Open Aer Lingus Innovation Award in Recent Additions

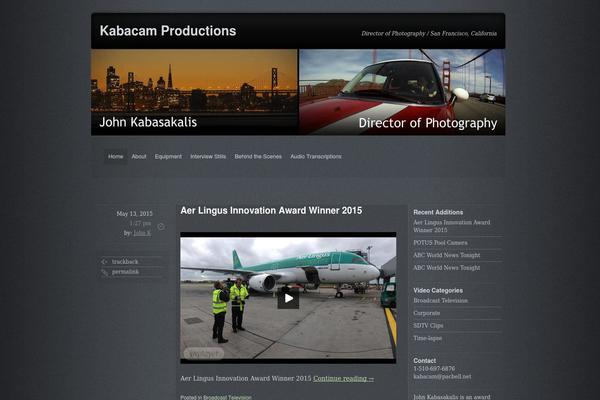(452, 226)
